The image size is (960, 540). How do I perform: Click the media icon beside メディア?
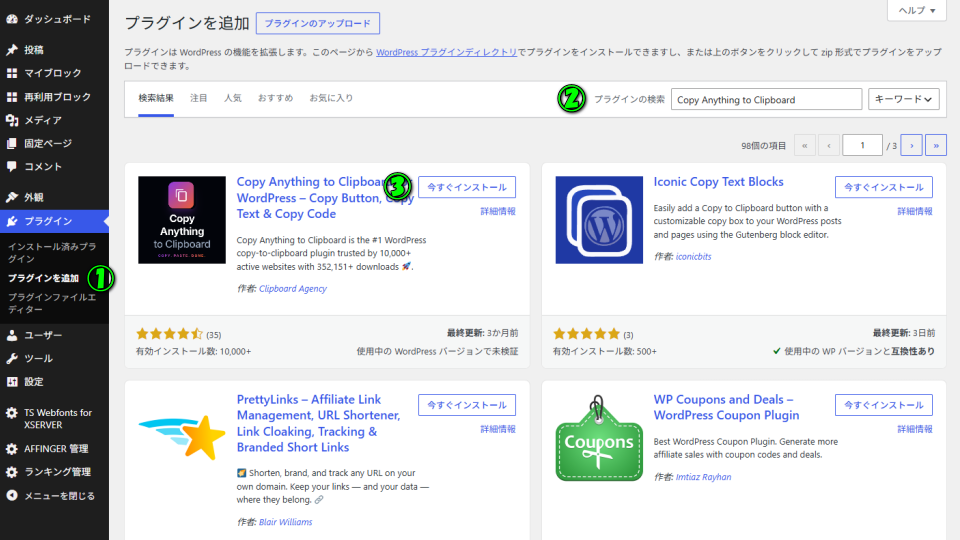tap(12, 120)
